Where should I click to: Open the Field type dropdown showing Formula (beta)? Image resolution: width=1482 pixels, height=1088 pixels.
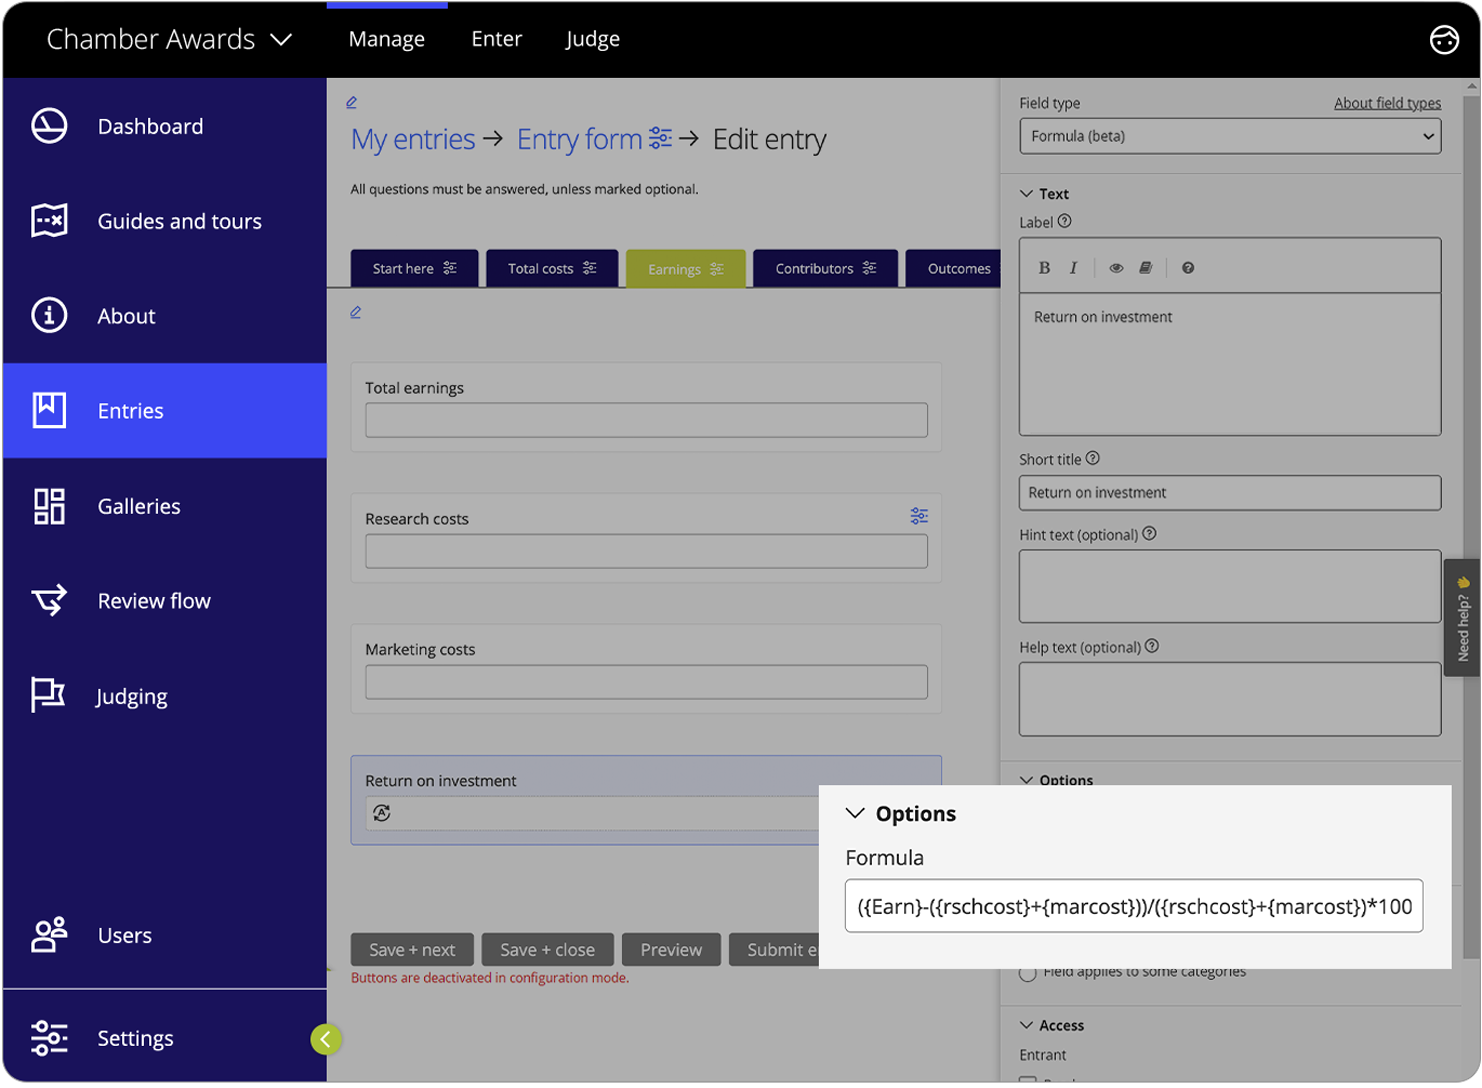pyautogui.click(x=1229, y=135)
